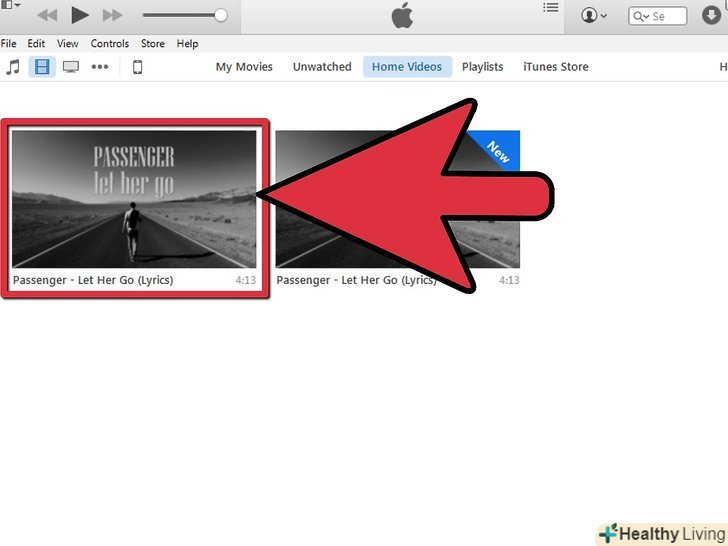
Task: Open the downloads icon
Action: 711,15
